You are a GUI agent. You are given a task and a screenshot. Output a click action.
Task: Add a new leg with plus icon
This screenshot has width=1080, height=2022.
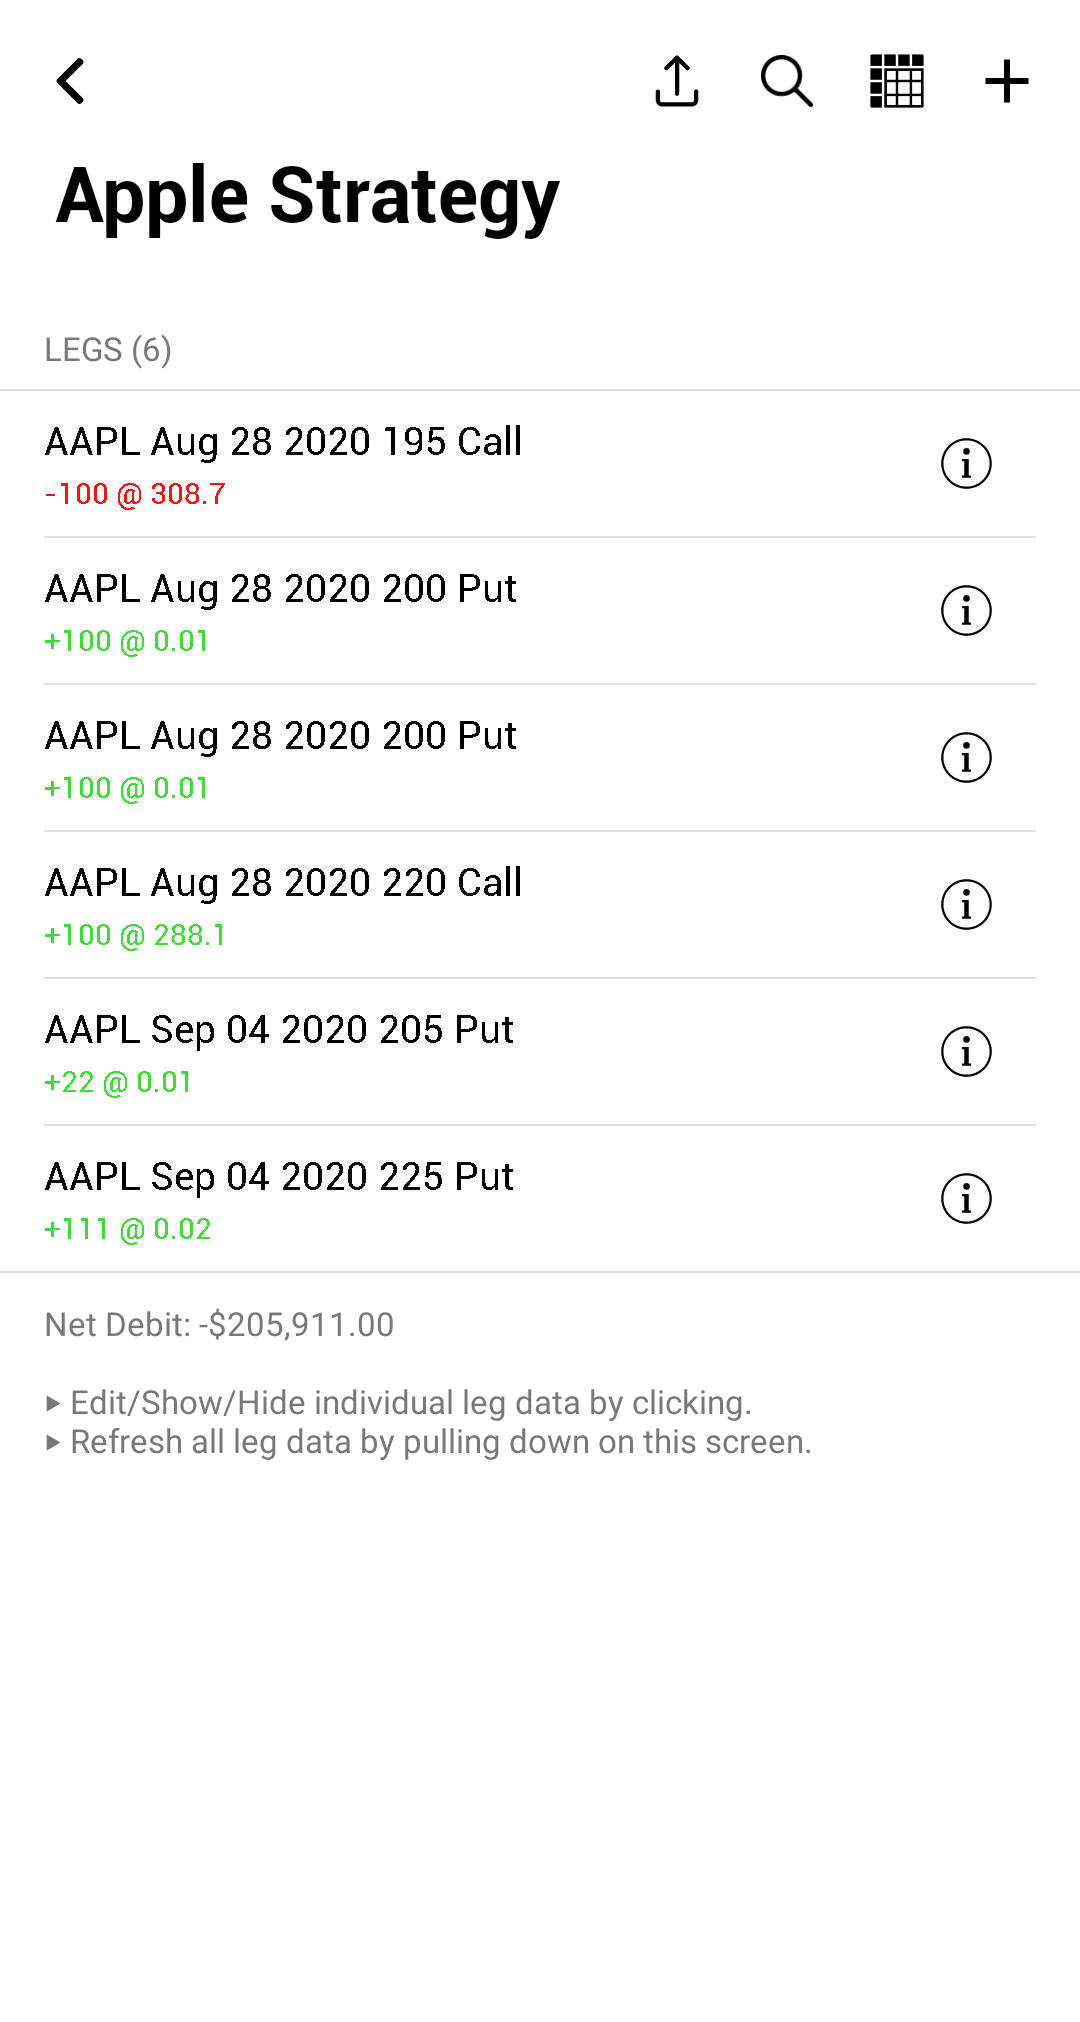pos(1006,81)
